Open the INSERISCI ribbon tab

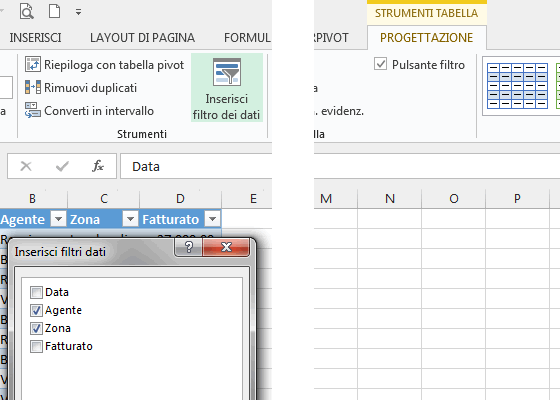coord(35,38)
